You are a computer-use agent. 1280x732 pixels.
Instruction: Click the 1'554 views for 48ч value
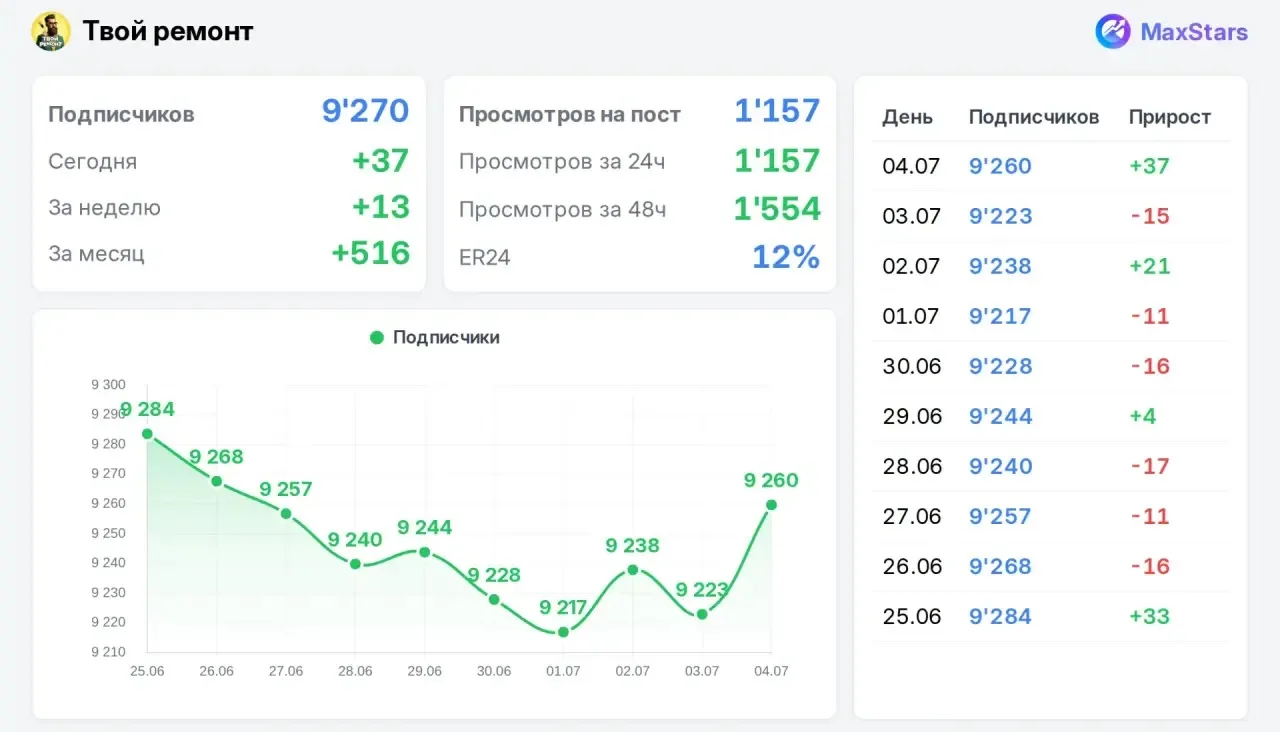[777, 209]
